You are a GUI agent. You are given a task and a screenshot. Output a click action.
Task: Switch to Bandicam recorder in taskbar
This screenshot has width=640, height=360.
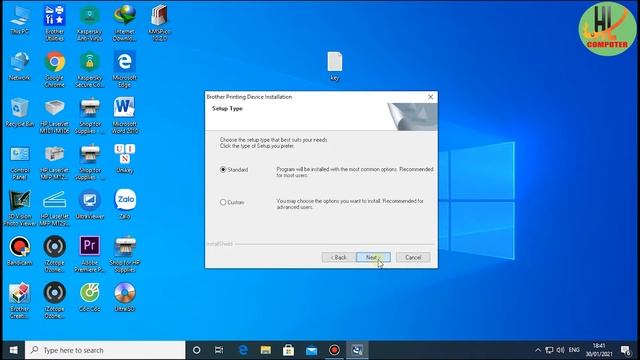point(334,350)
